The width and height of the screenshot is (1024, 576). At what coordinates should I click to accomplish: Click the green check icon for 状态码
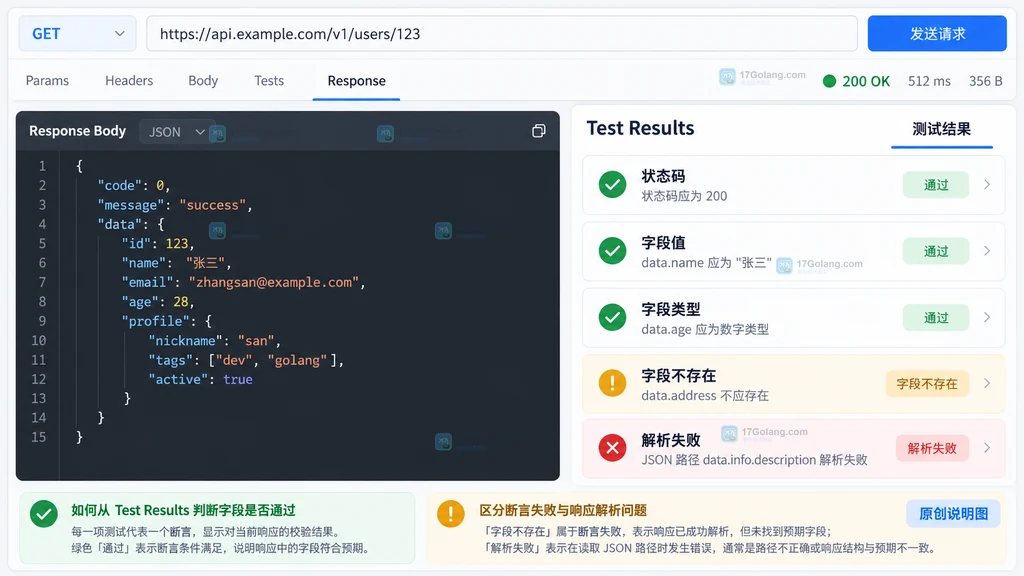(x=613, y=185)
